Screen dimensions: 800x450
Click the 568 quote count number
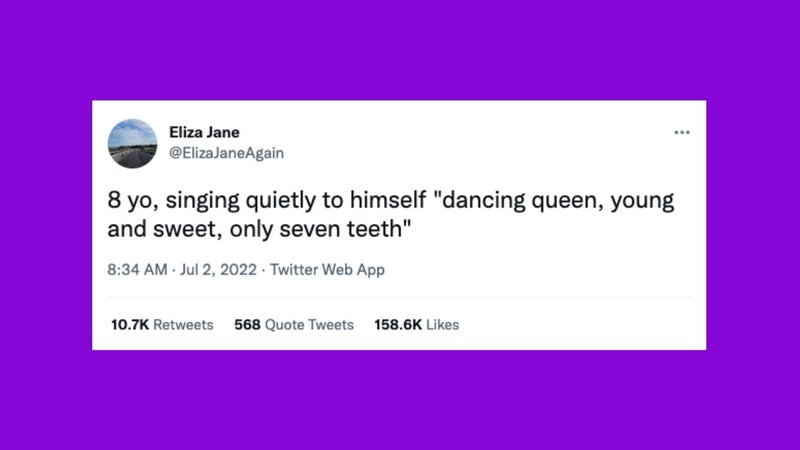point(247,325)
